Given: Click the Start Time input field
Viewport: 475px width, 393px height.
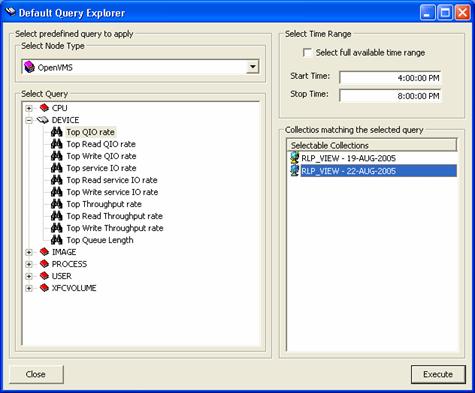Looking at the screenshot, I should pyautogui.click(x=390, y=78).
